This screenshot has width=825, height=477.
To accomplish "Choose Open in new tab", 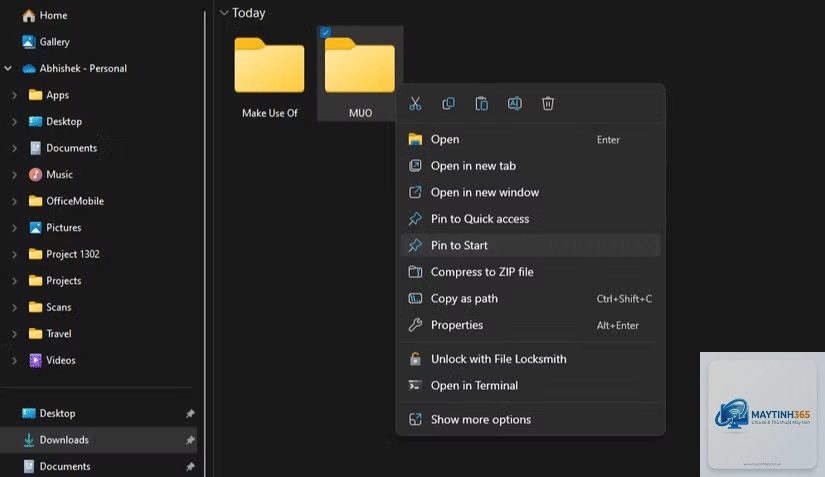I will (530, 166).
